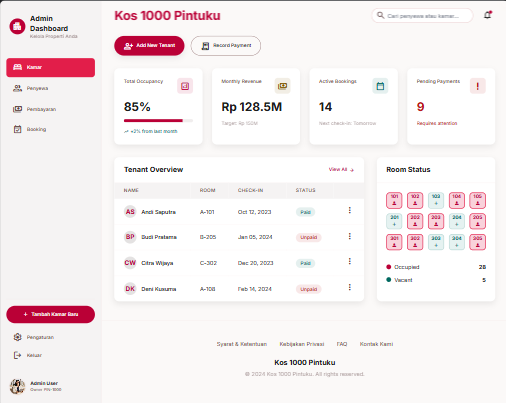Select occupied room 305 tile
Viewport: 506px width, 403px height.
coord(478,242)
